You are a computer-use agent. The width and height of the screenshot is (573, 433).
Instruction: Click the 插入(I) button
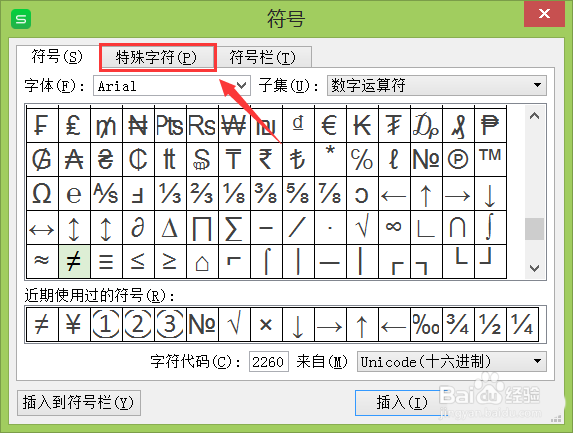[x=402, y=403]
